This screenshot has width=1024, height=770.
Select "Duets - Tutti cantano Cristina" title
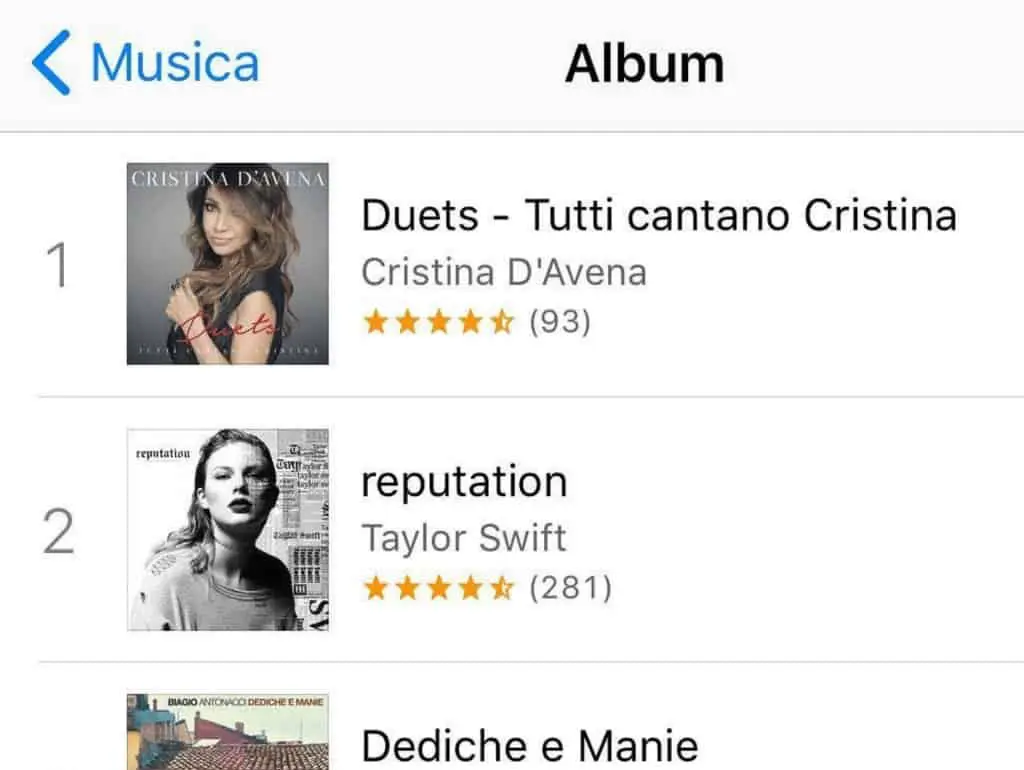658,215
